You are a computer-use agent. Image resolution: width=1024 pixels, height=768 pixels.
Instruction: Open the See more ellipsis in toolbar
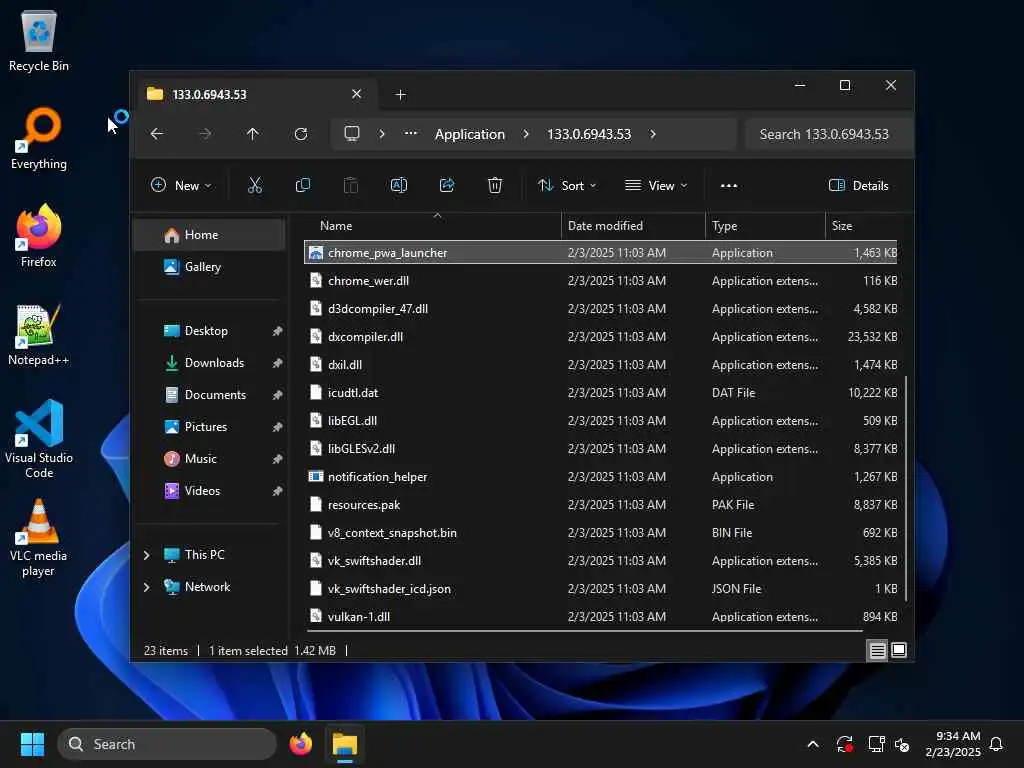(x=729, y=185)
